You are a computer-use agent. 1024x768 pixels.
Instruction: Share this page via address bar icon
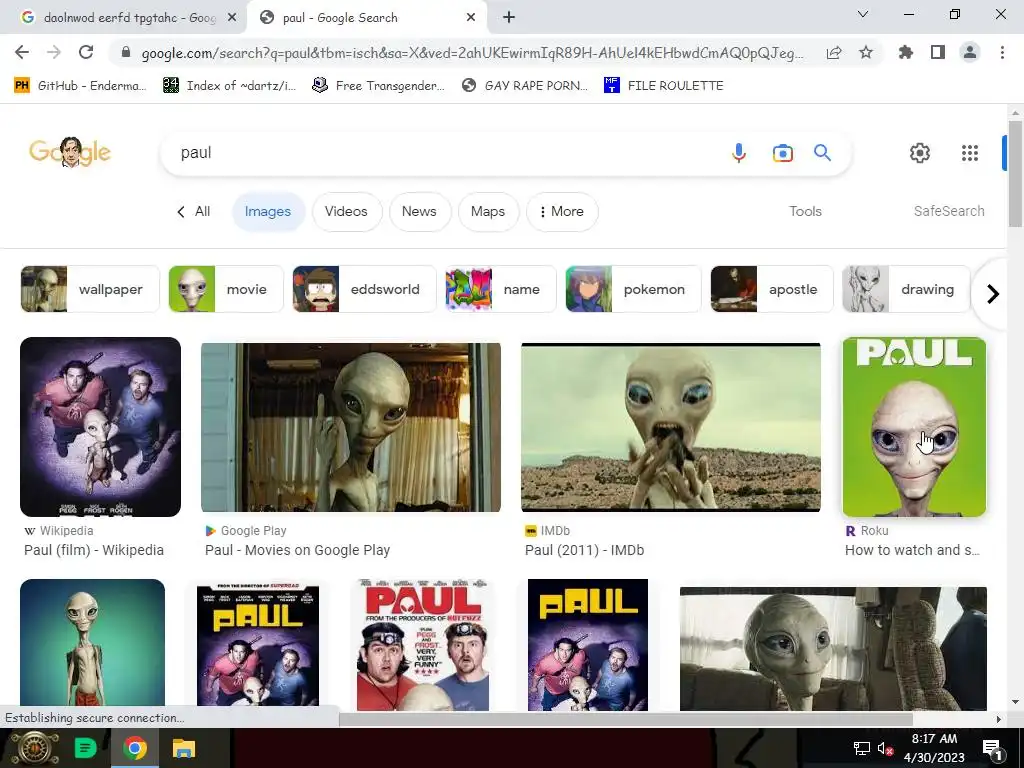click(834, 53)
